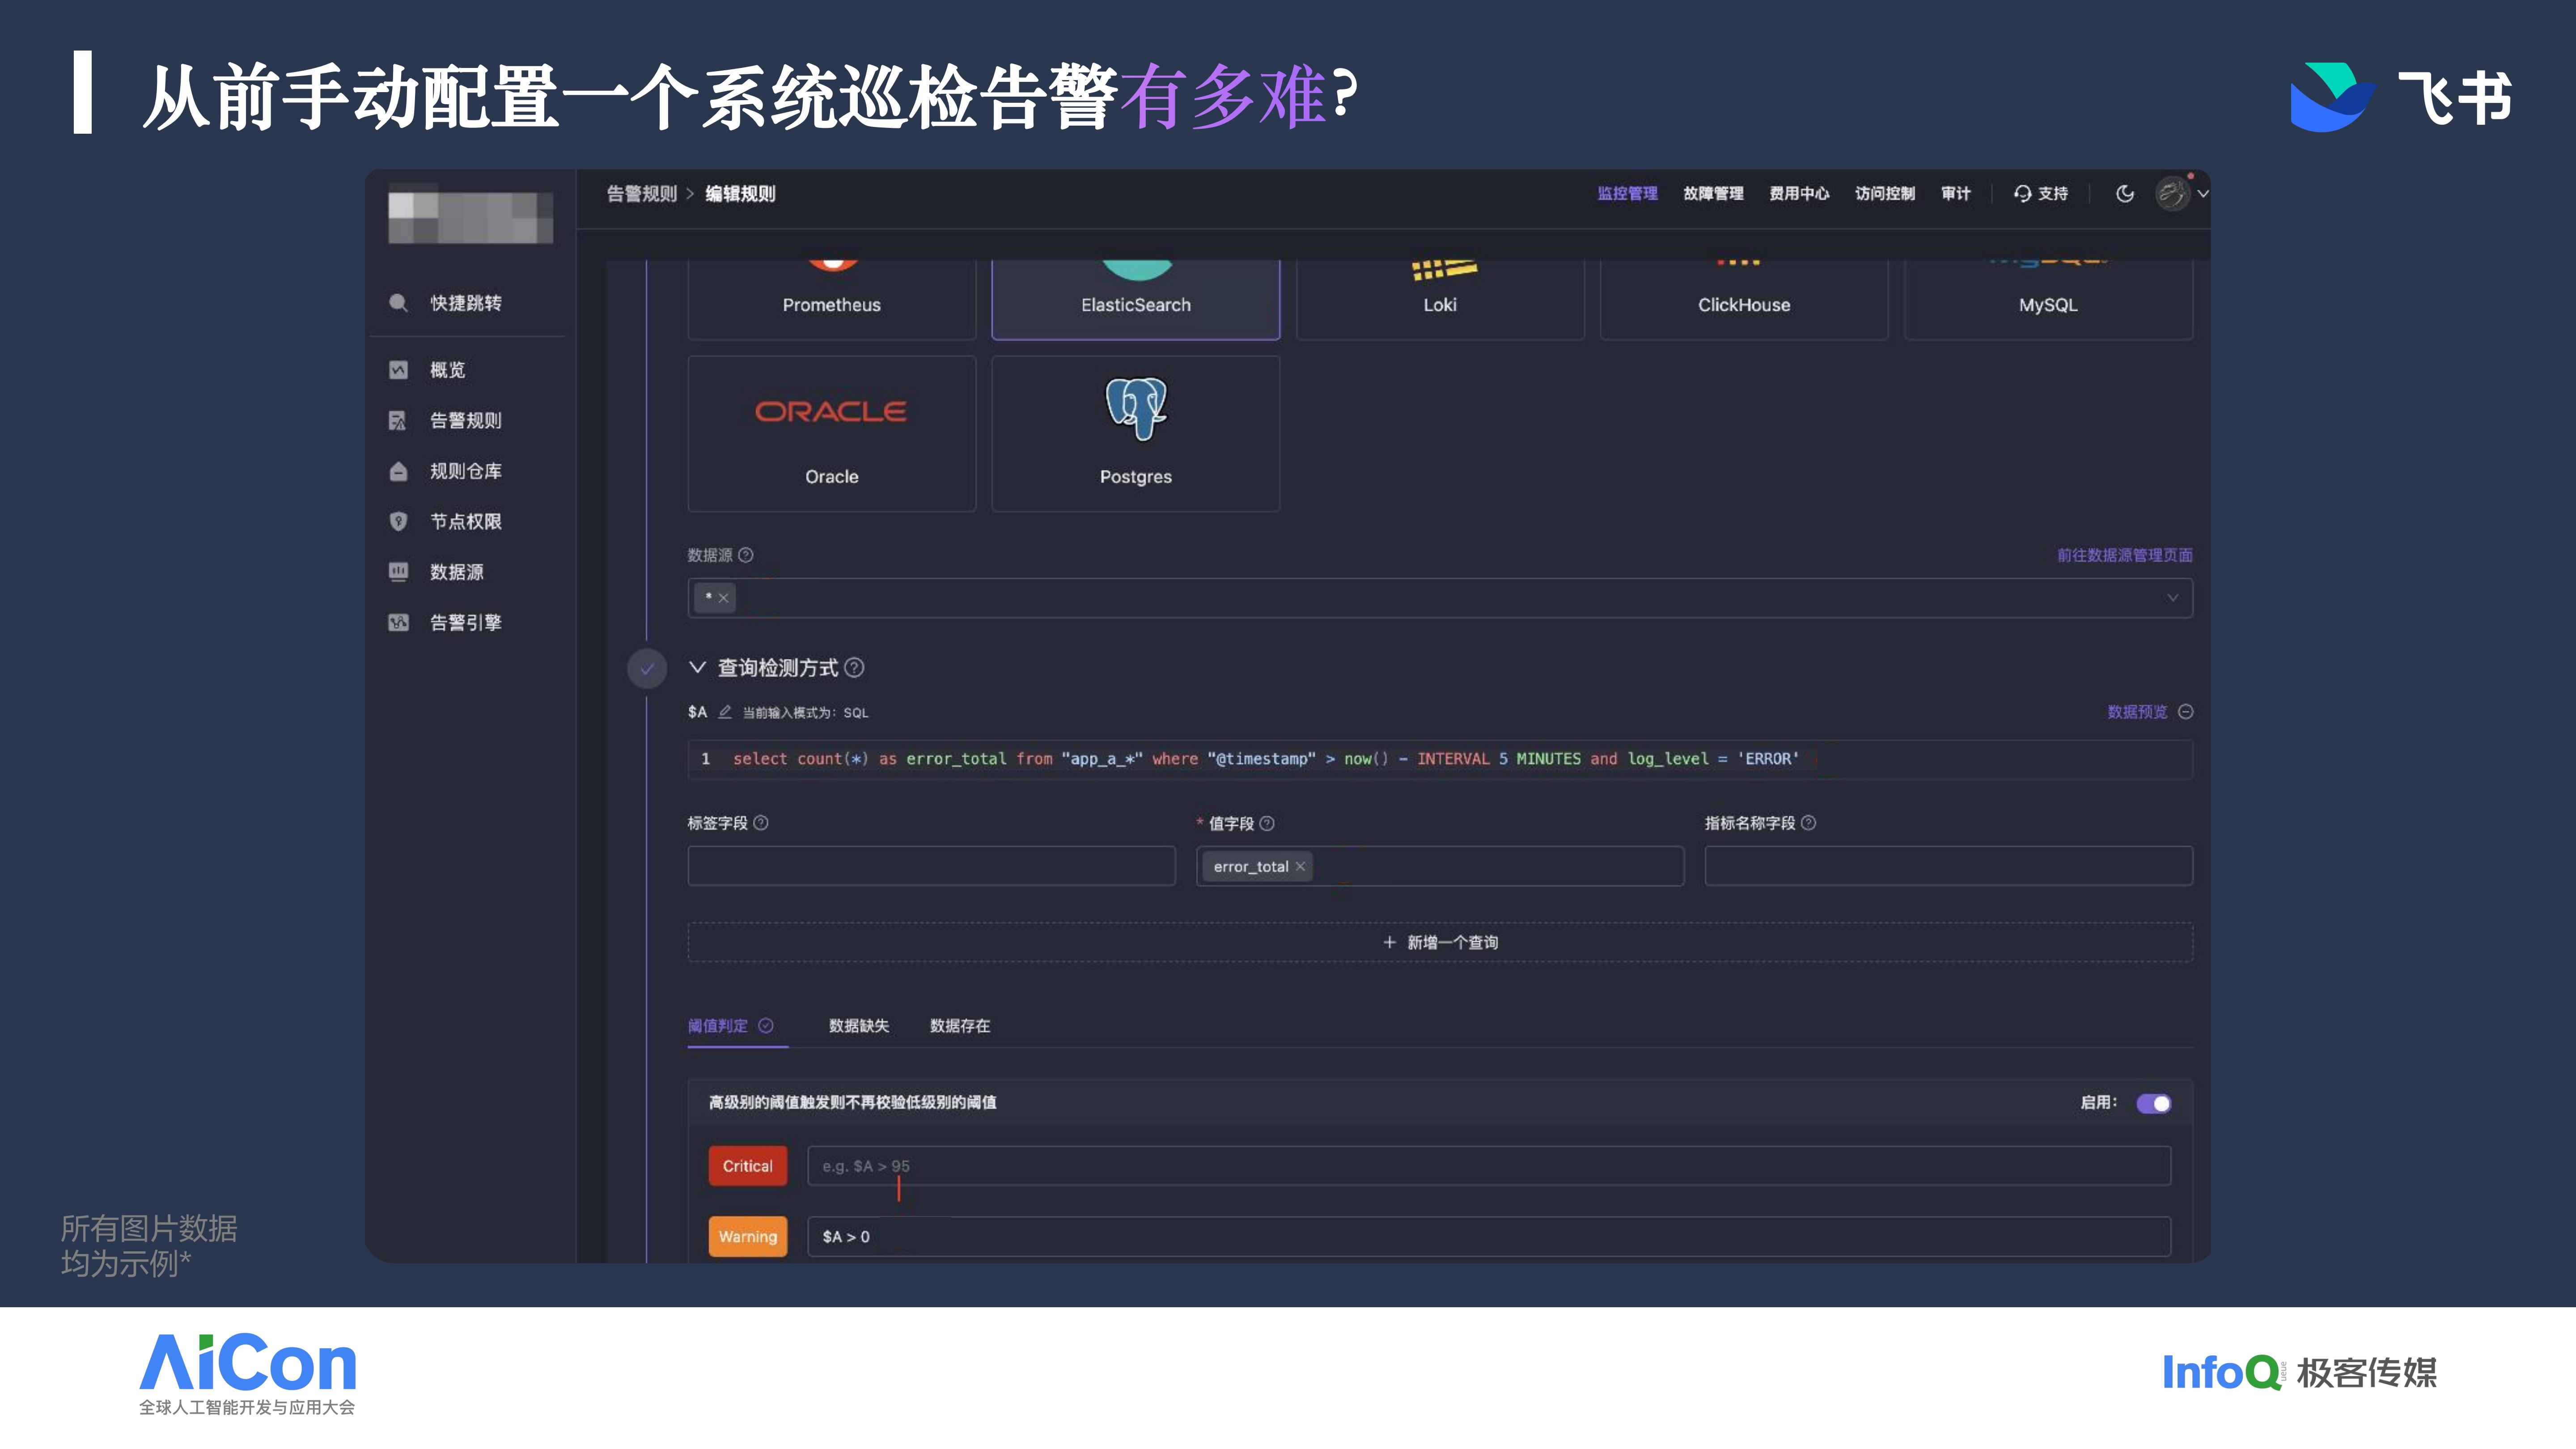Screen dimensions: 2576x1449
Task: Open the 审计 top menu
Action: 1956,193
